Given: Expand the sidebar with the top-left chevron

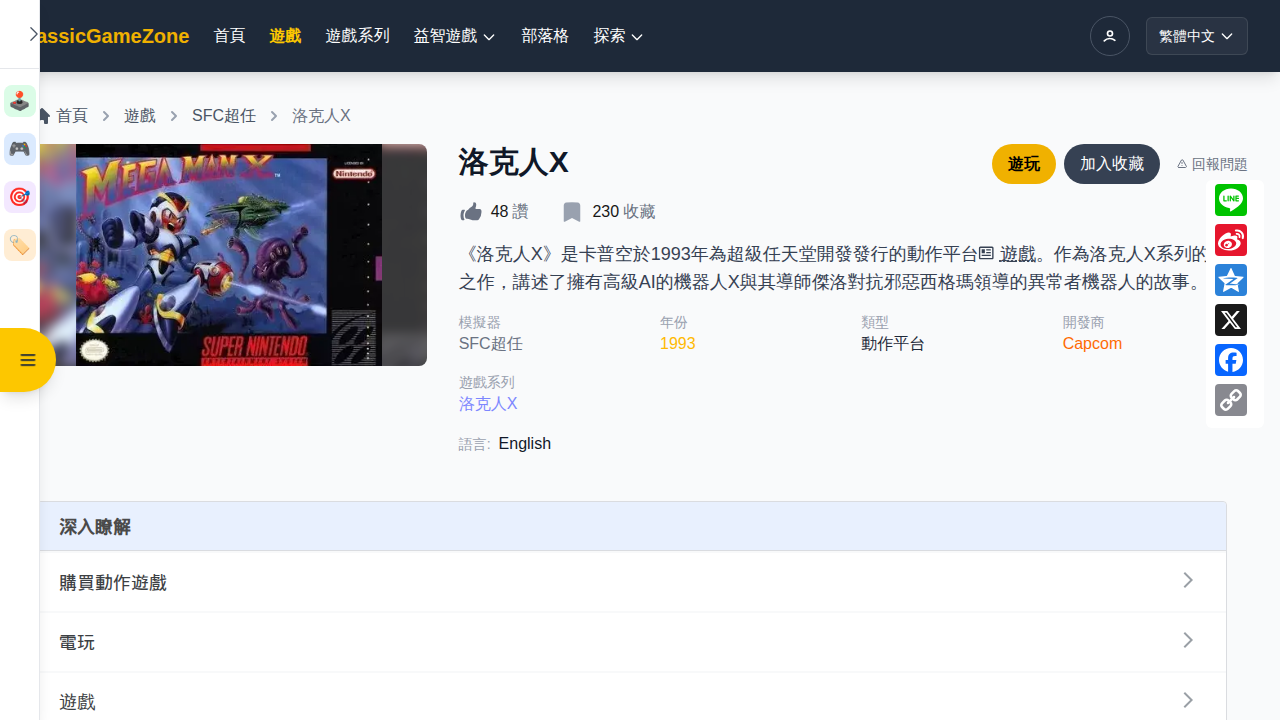Looking at the screenshot, I should 33,34.
